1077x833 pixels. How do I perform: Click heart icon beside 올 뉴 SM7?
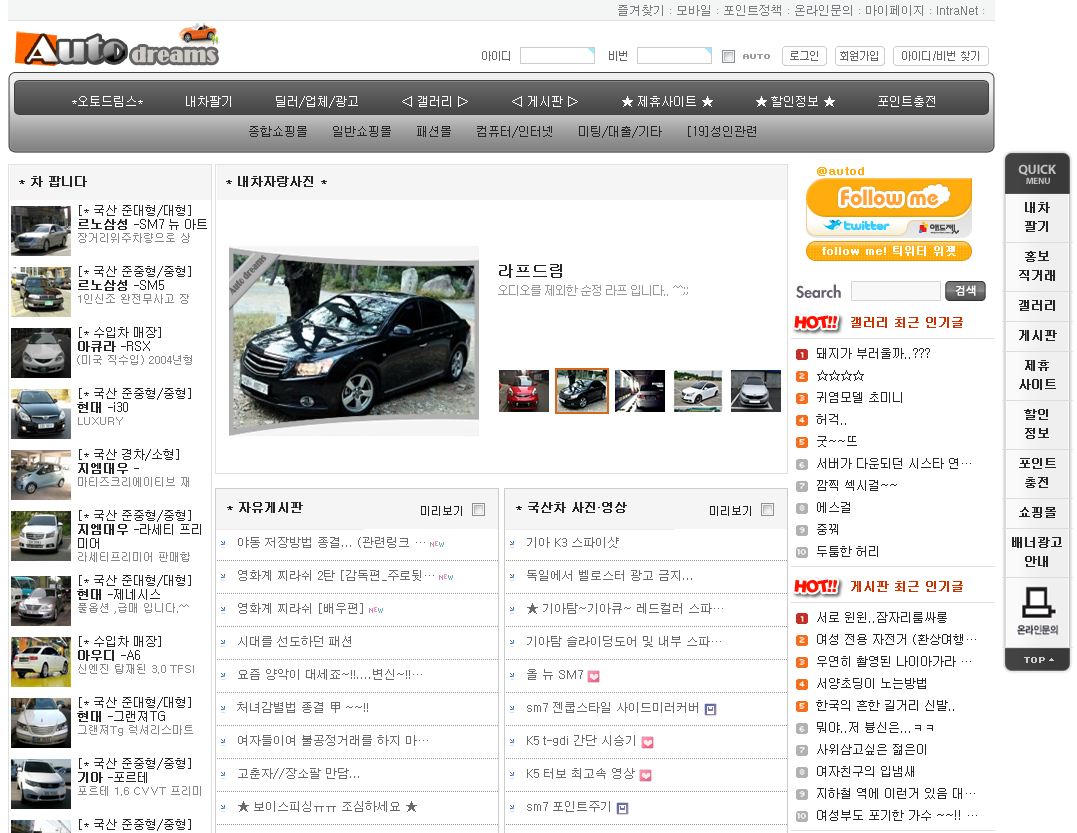pyautogui.click(x=594, y=676)
